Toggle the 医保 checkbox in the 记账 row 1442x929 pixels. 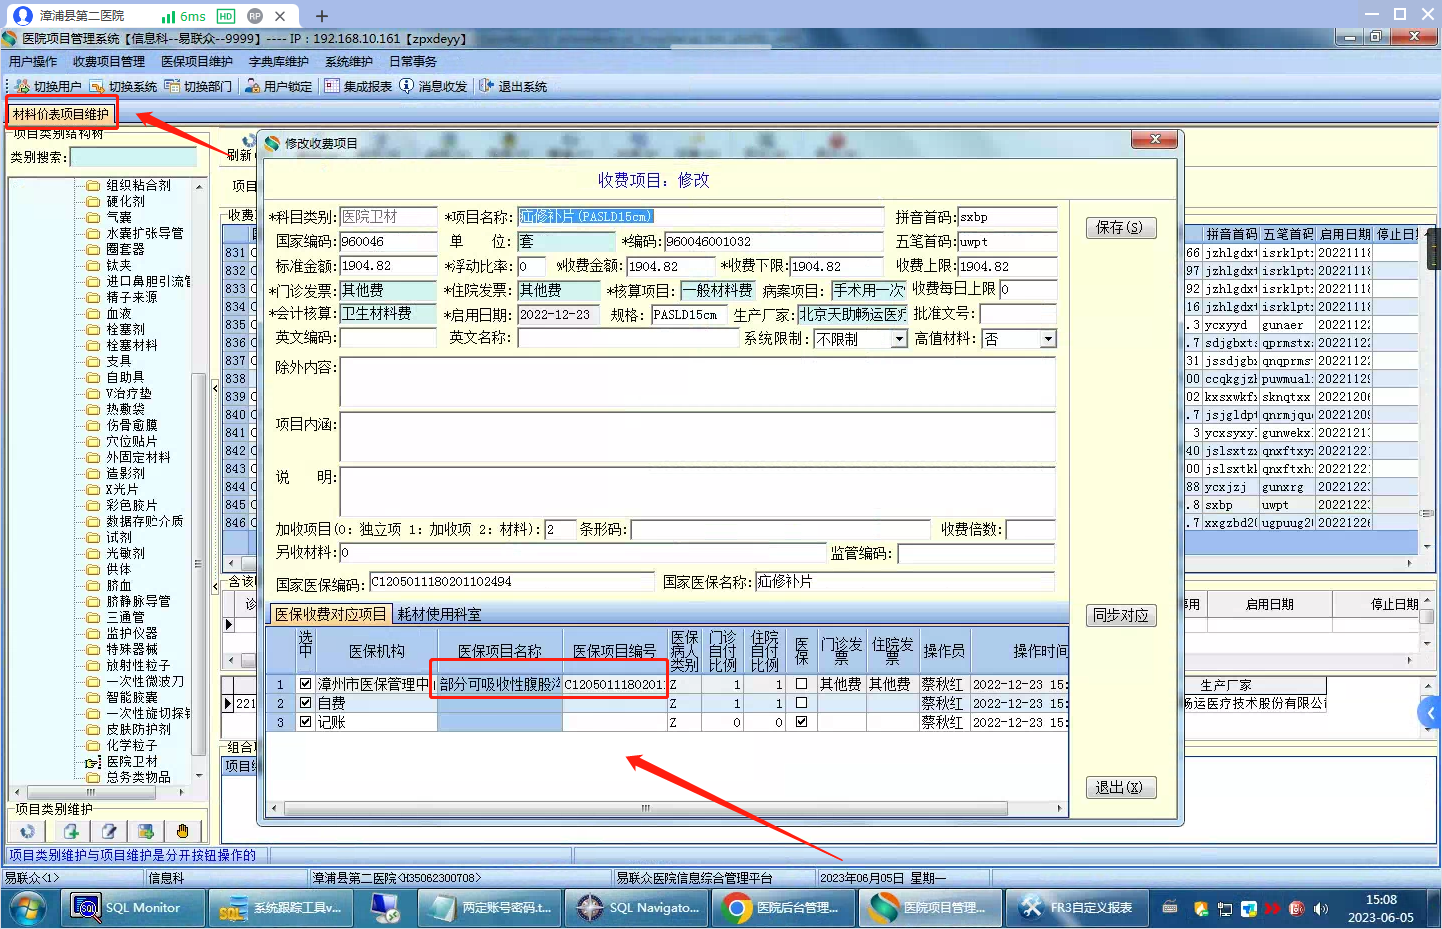tap(801, 721)
